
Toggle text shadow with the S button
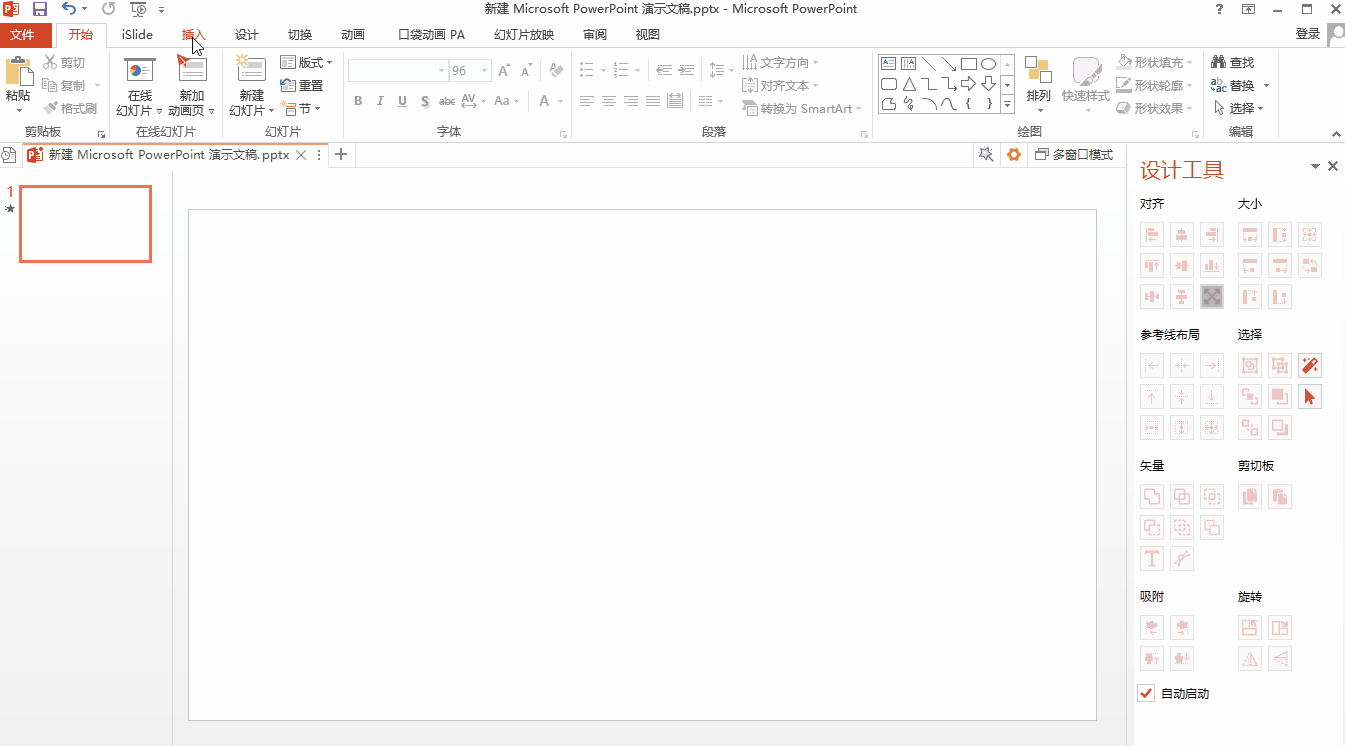(x=425, y=101)
